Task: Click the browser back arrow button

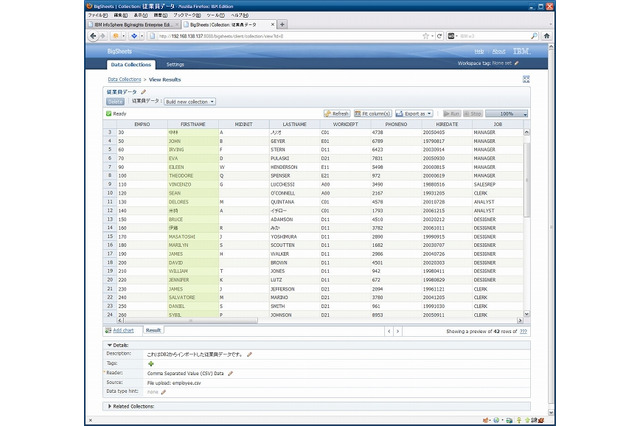Action: [93, 36]
